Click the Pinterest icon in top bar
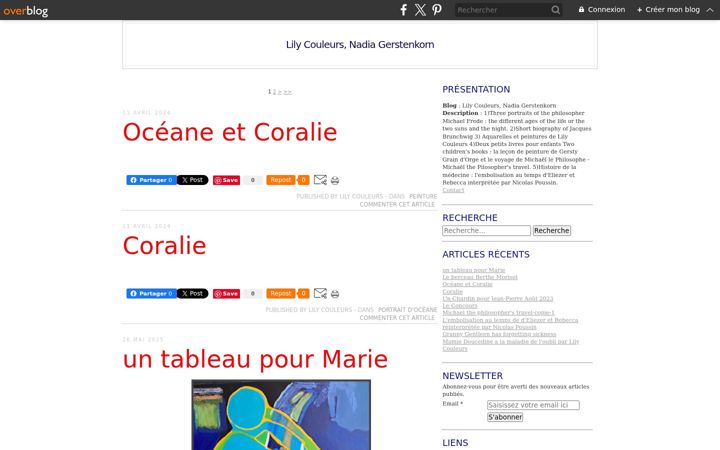The image size is (720, 450). coord(437,10)
